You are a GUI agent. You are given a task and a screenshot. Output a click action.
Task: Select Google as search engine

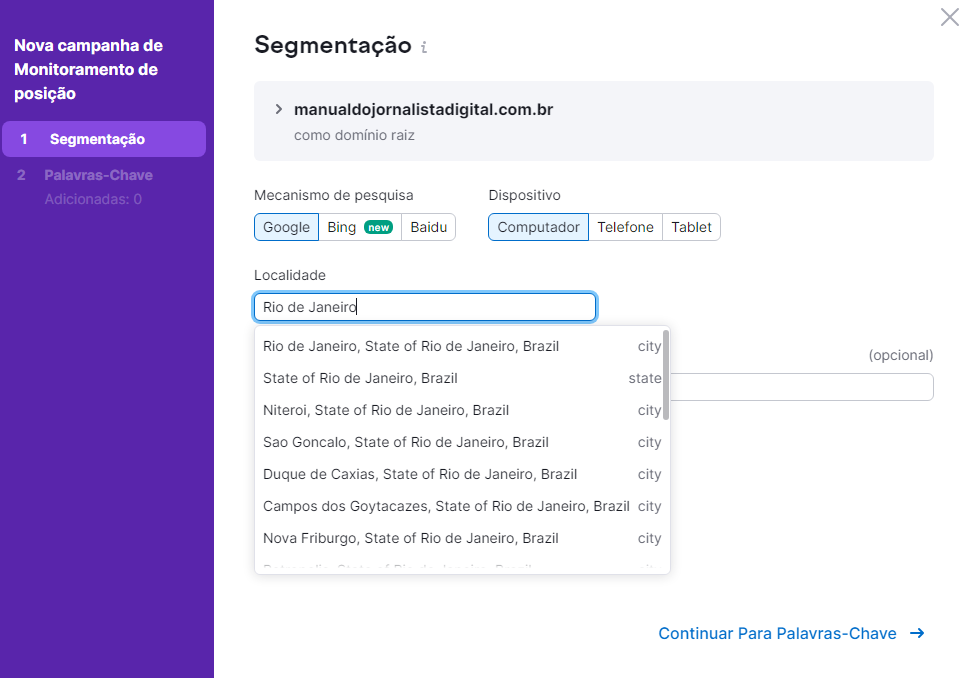tap(286, 227)
